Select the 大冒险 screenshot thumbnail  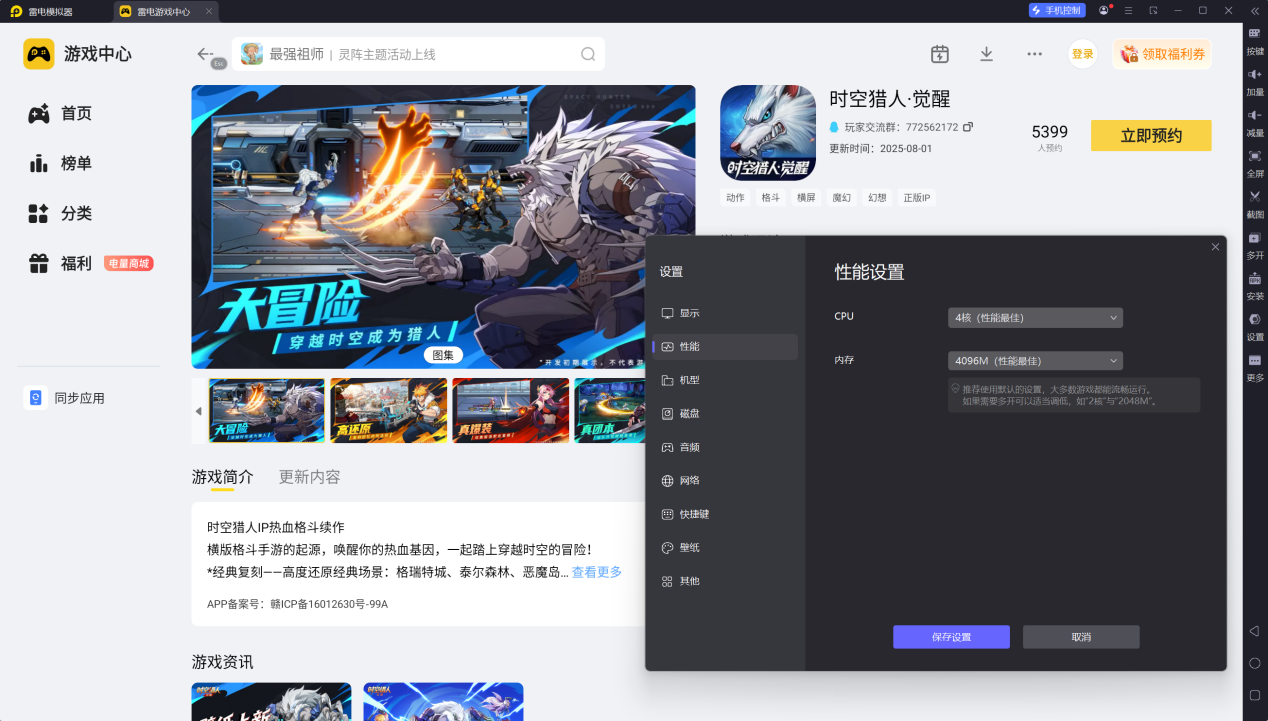click(x=267, y=411)
